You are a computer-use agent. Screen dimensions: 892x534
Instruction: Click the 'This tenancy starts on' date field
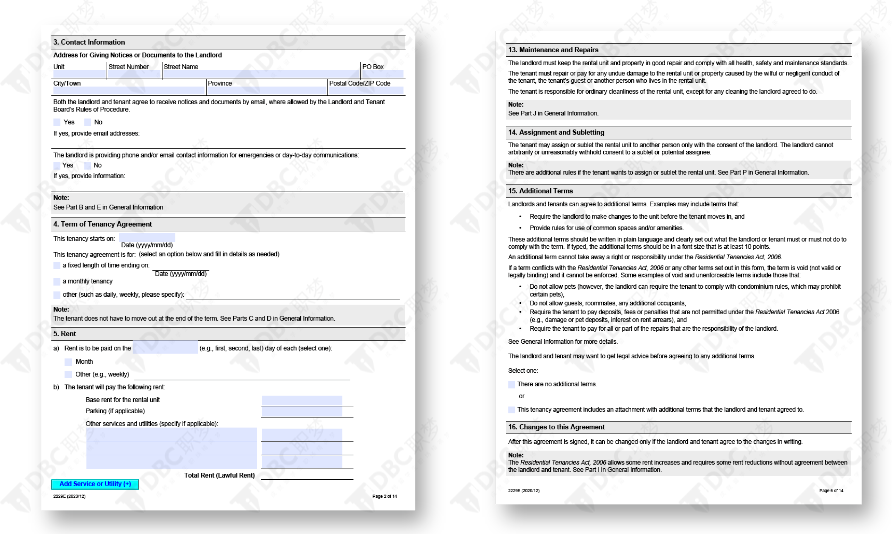click(x=146, y=238)
